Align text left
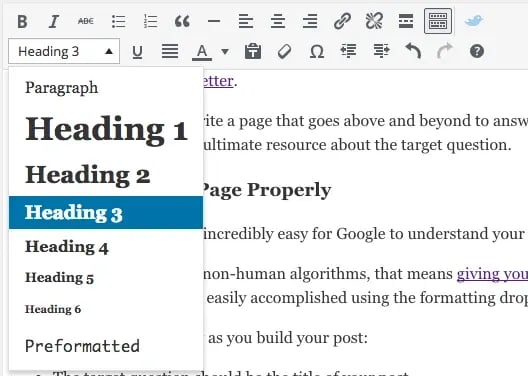This screenshot has width=528, height=376. [x=246, y=22]
